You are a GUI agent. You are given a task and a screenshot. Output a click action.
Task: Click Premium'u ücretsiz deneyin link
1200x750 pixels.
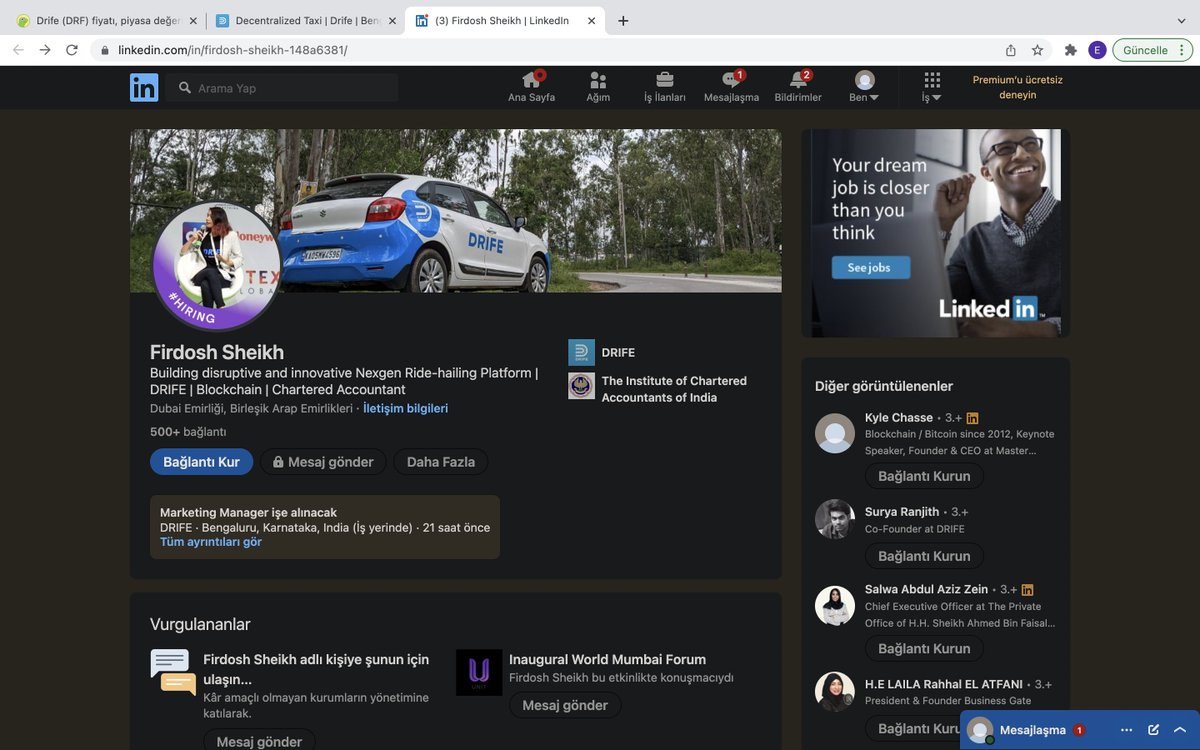[x=1017, y=87]
